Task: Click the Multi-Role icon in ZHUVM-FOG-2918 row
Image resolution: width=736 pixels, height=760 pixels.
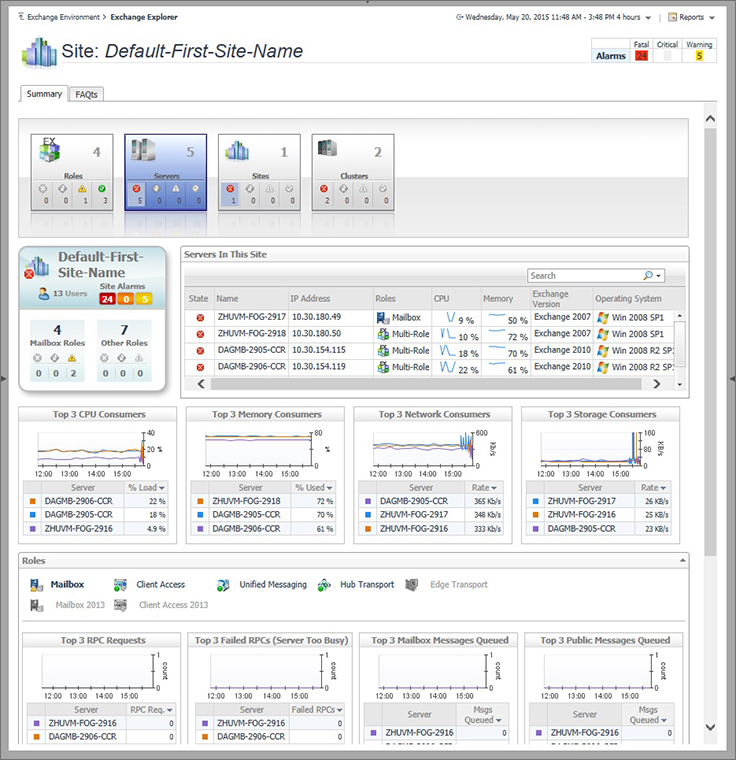Action: coord(383,334)
